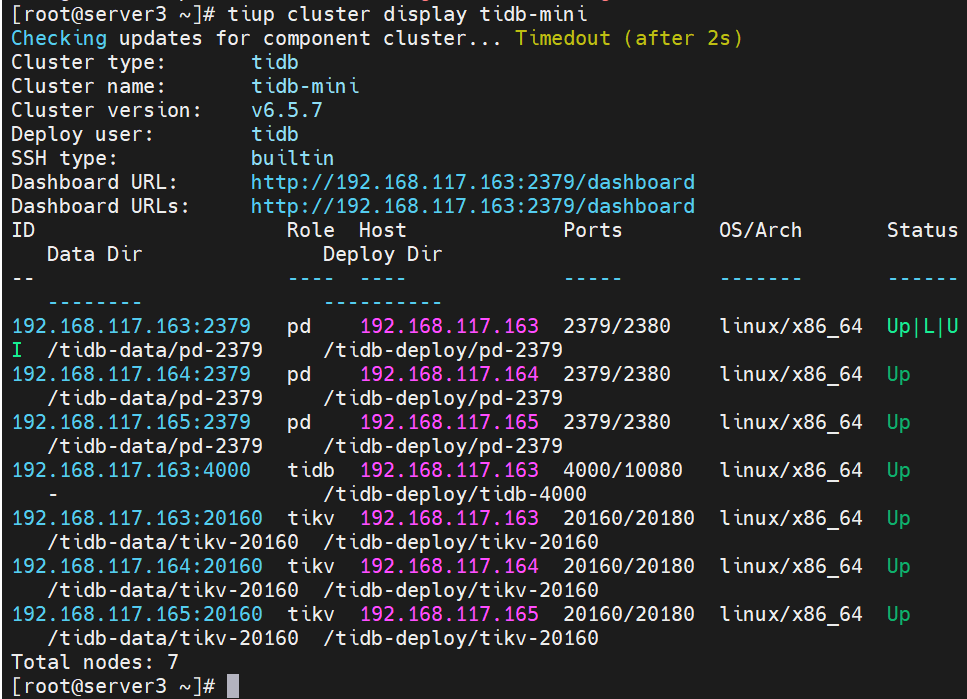
Task: Click the first Dashboard URL link
Action: point(472,182)
